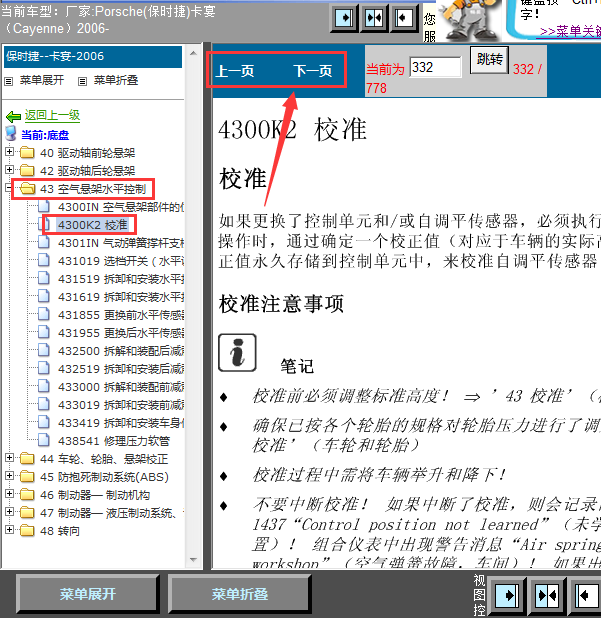
Task: Open 433419 拆卸和安装车身 item
Action: [121, 423]
